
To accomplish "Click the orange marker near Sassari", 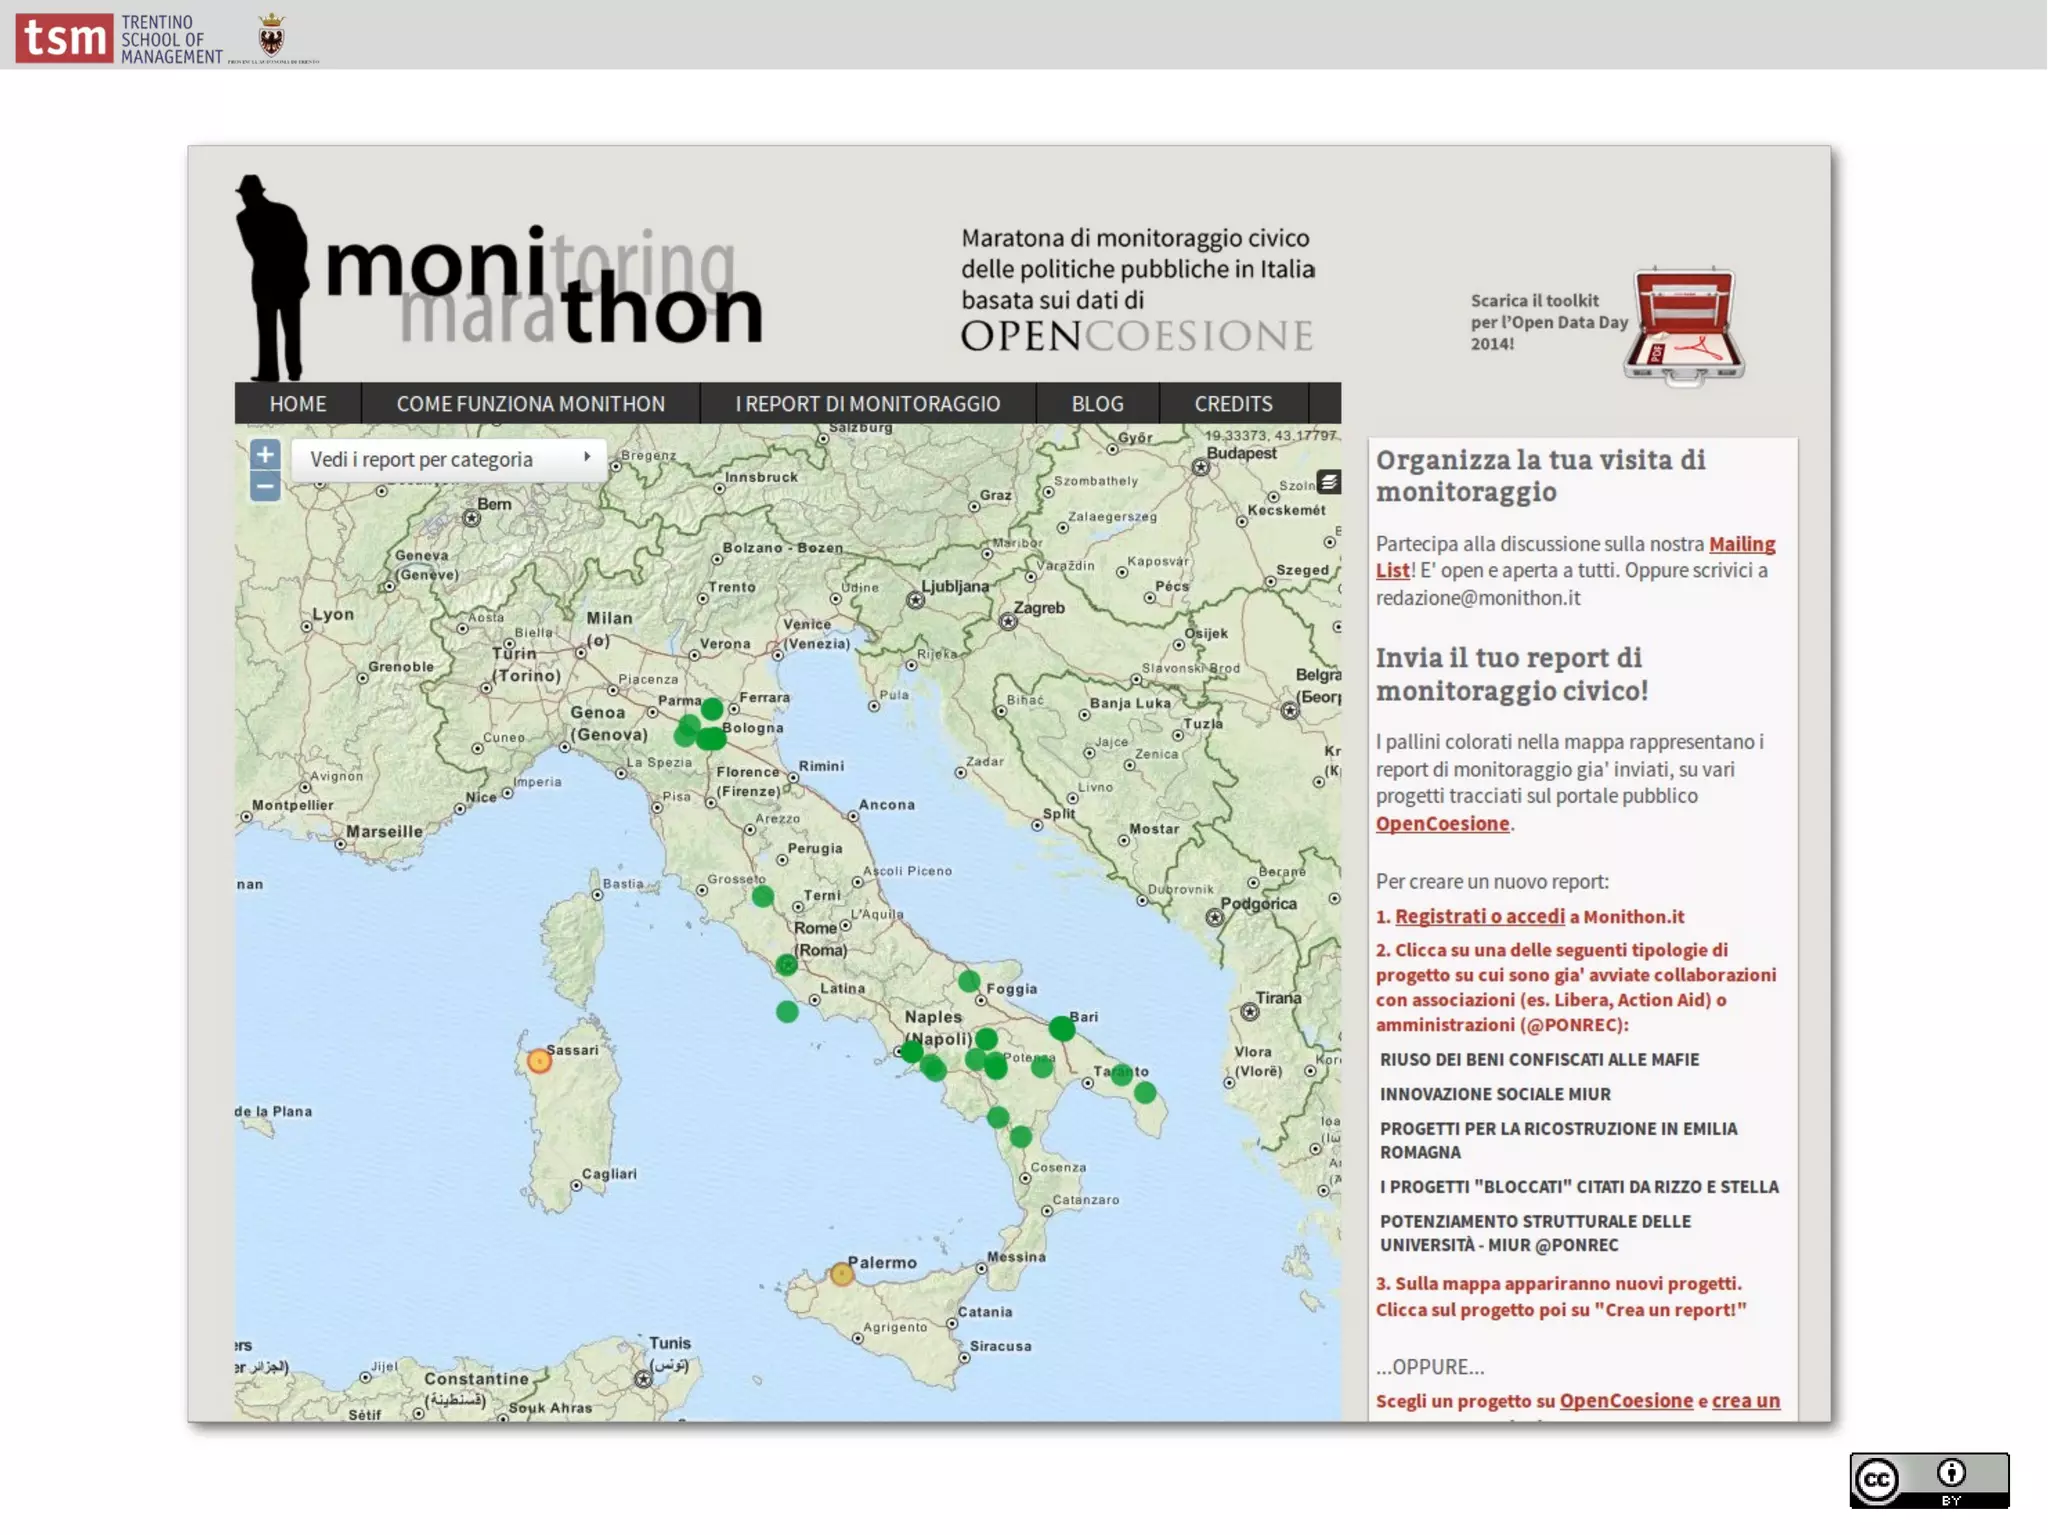I will tap(539, 1061).
